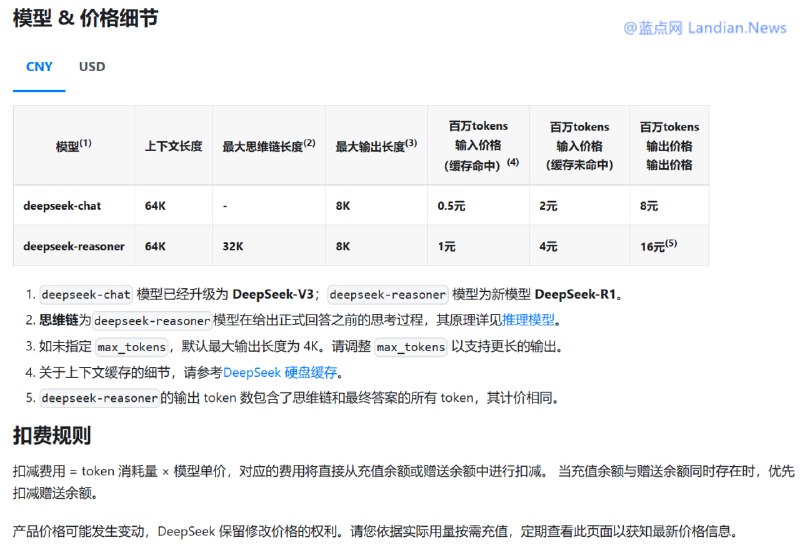Click the 0.5元 price cell
Viewport: 800px width, 550px height.
479,206
